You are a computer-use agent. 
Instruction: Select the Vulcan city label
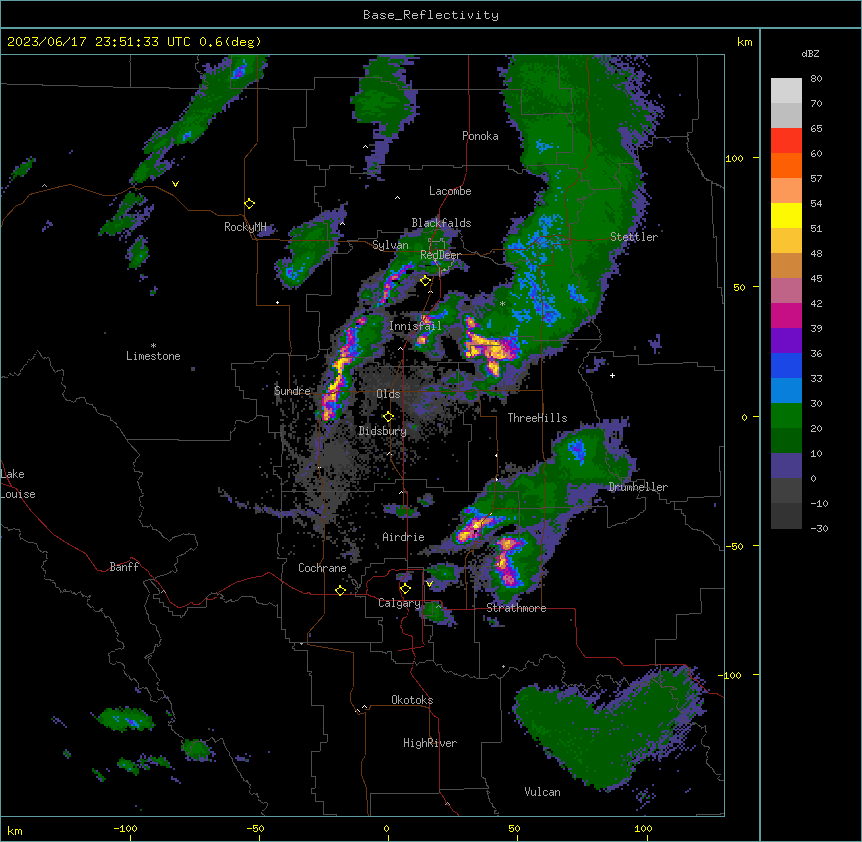pyautogui.click(x=543, y=792)
